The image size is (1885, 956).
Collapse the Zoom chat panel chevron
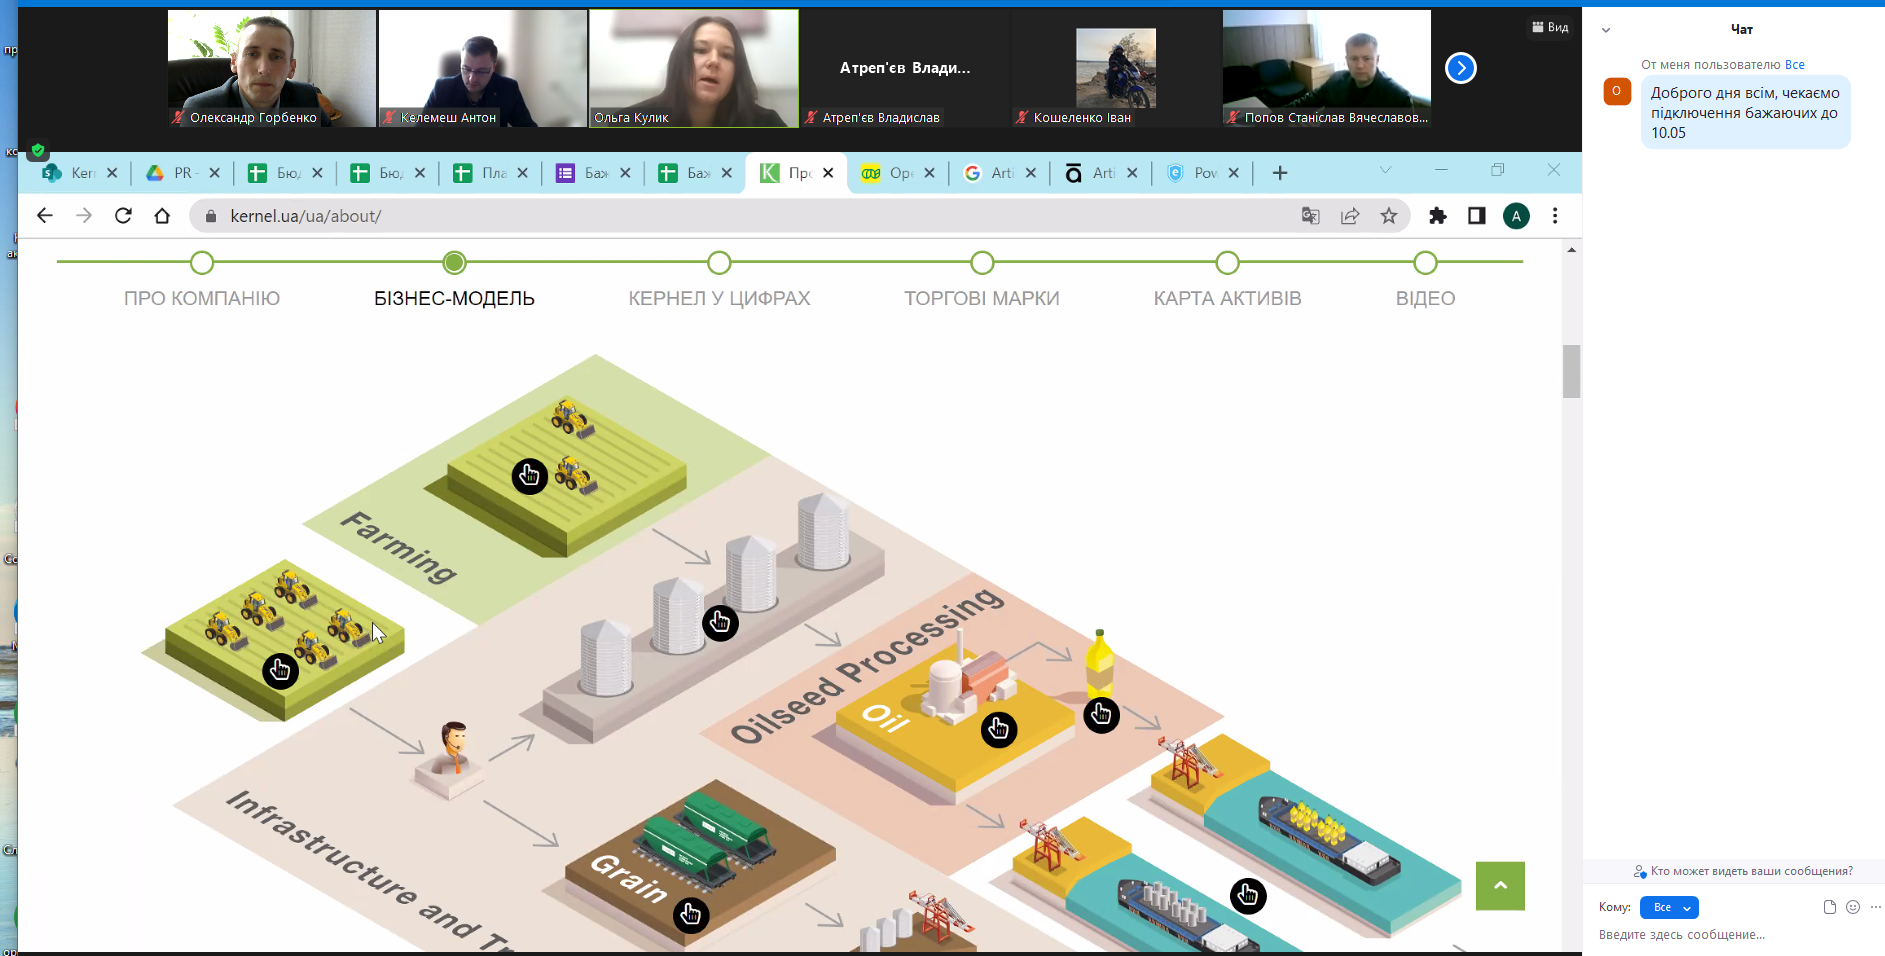coord(1606,30)
